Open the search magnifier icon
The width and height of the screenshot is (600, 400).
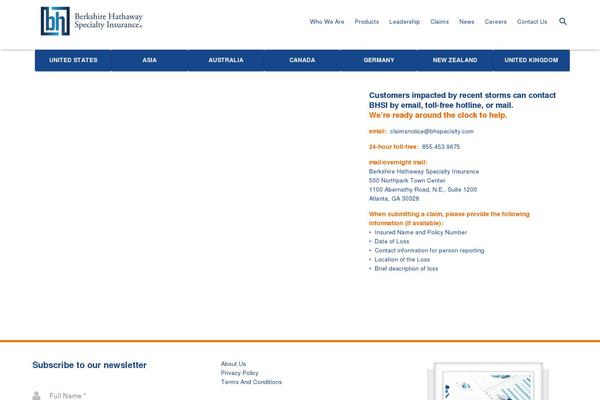click(563, 21)
